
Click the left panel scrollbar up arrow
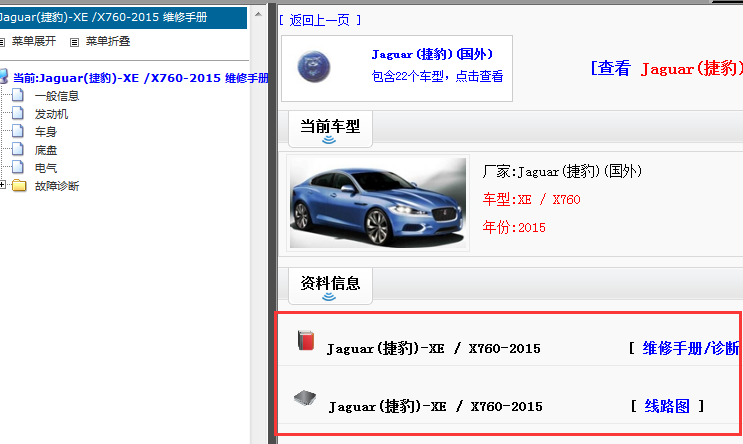(x=258, y=14)
